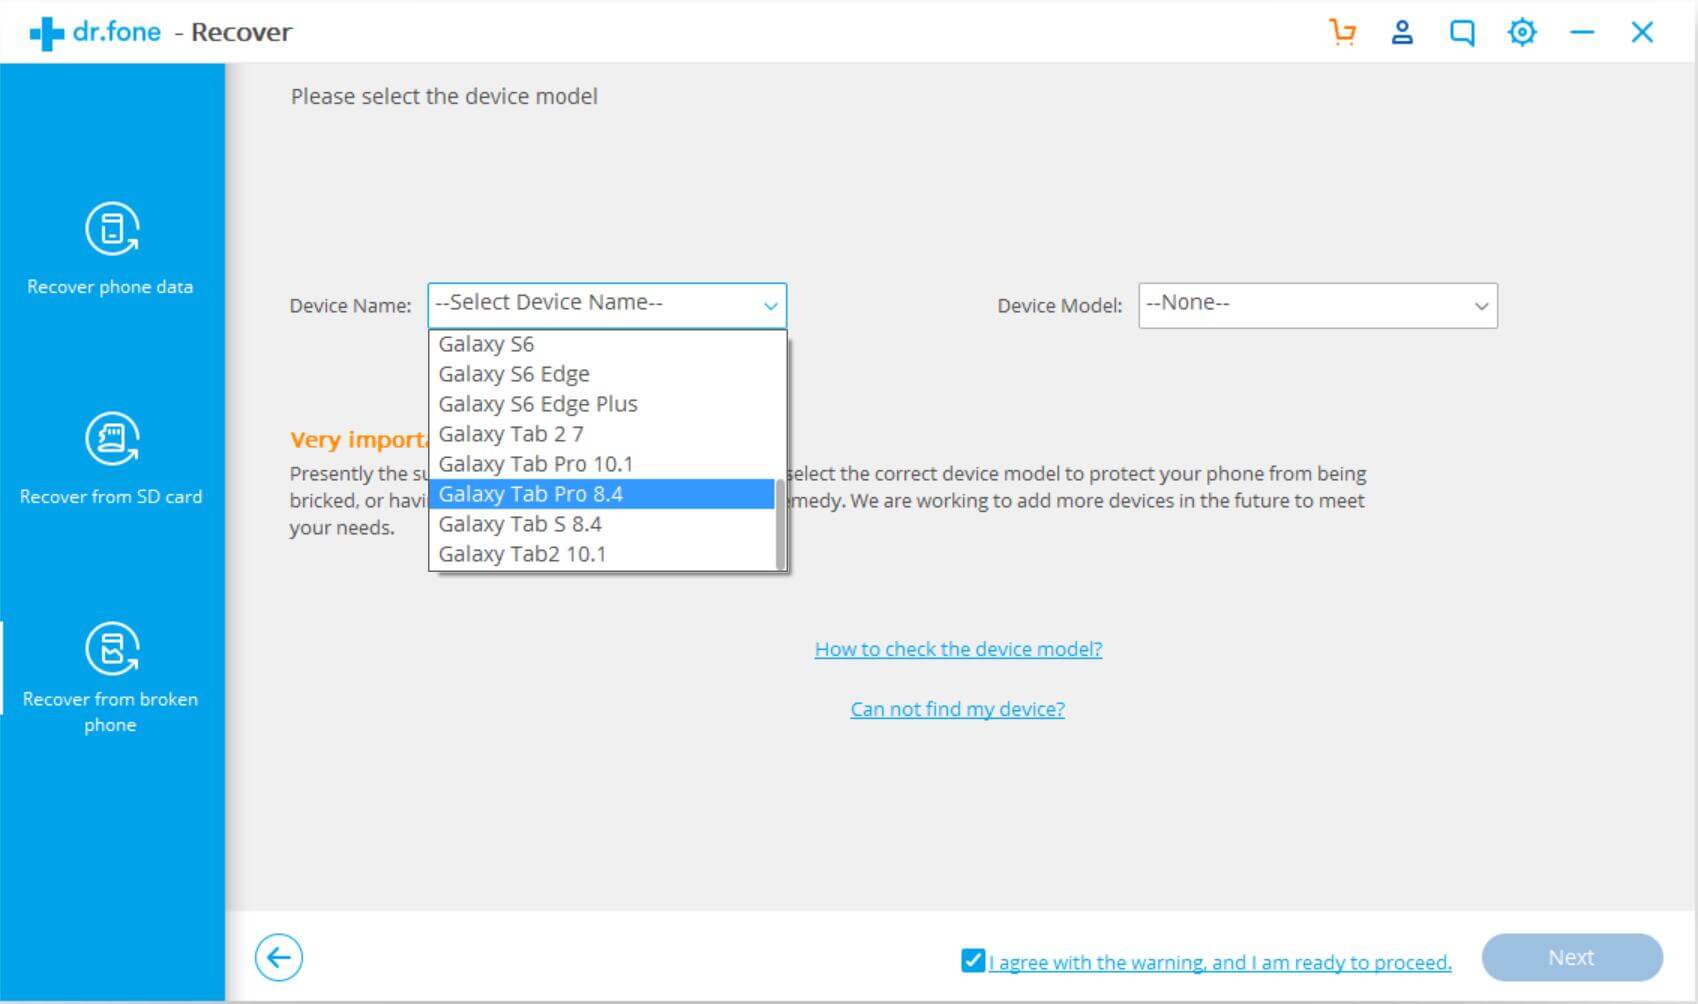Click the device list scrollbar
Image resolution: width=1698 pixels, height=1004 pixels.
[x=780, y=524]
